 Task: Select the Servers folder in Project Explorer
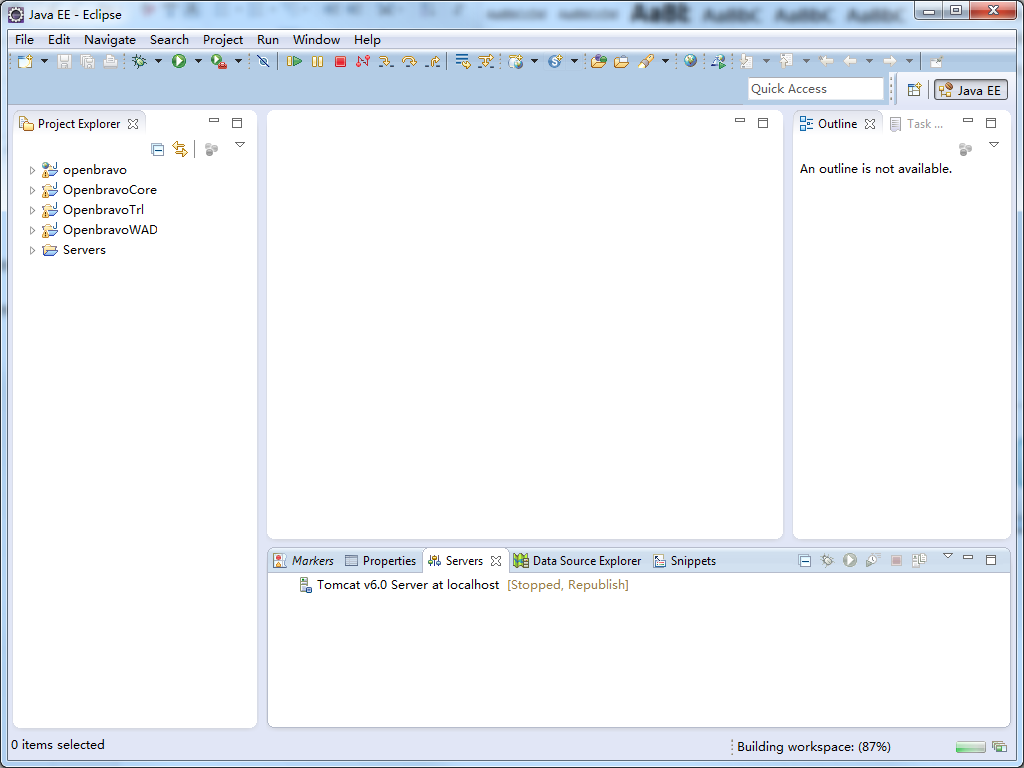pyautogui.click(x=84, y=250)
